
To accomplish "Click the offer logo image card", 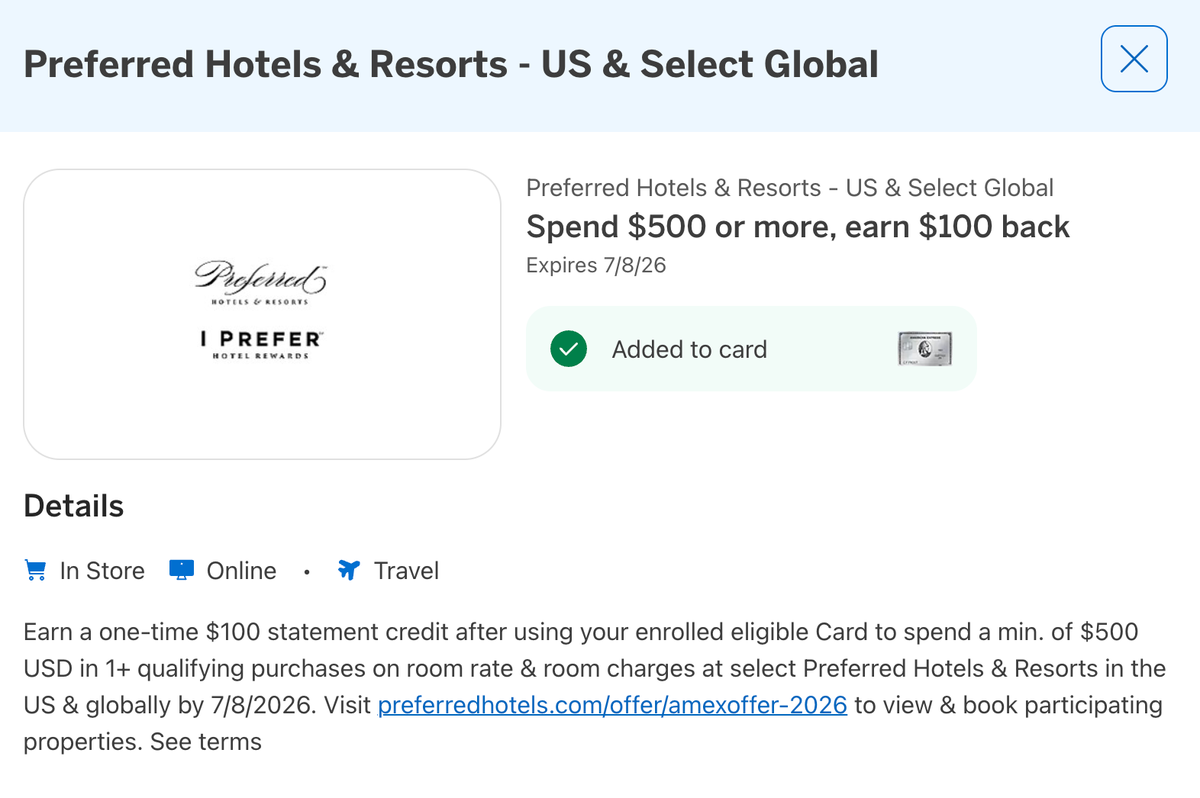I will coord(262,314).
